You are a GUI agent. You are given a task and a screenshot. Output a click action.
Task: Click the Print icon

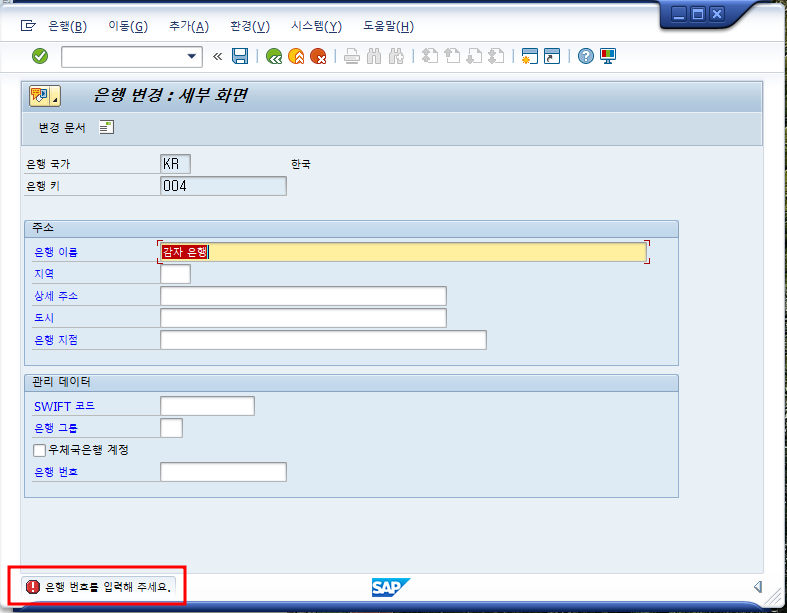(x=352, y=56)
